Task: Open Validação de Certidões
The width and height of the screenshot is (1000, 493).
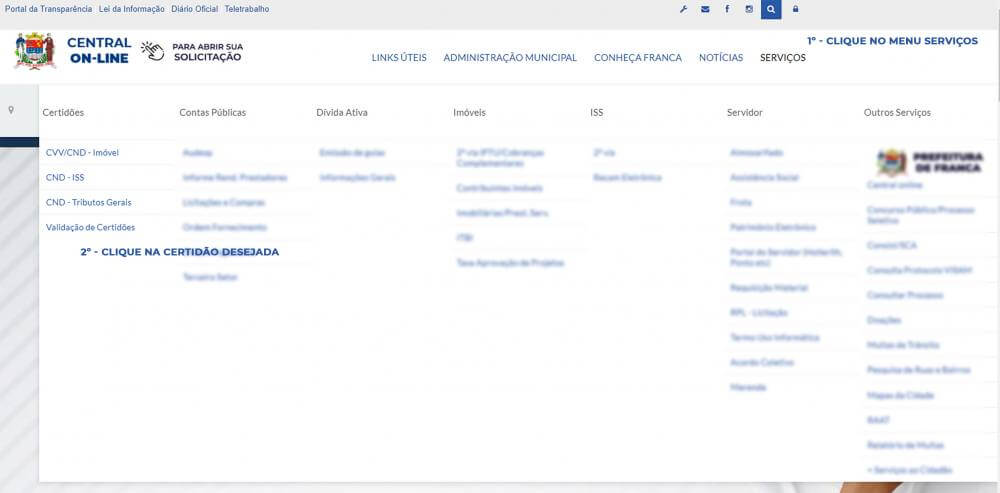Action: pyautogui.click(x=91, y=227)
